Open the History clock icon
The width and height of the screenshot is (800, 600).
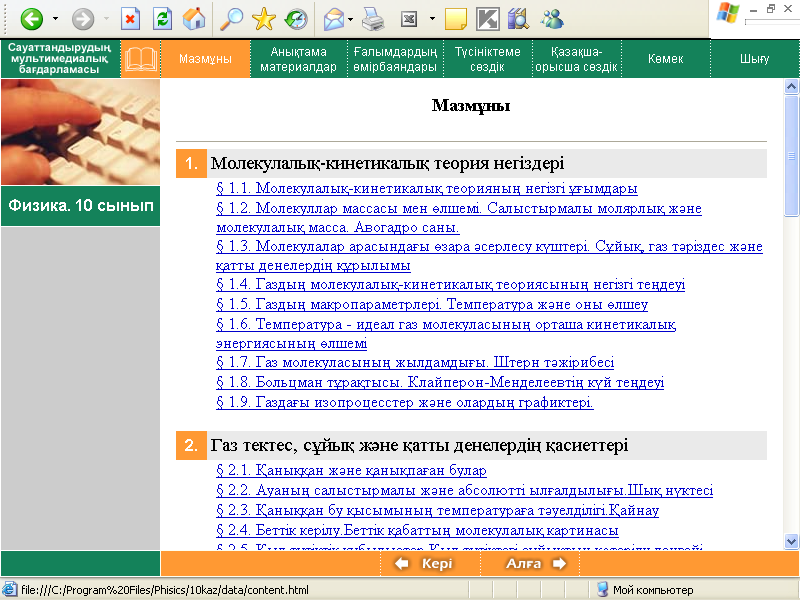pyautogui.click(x=295, y=18)
